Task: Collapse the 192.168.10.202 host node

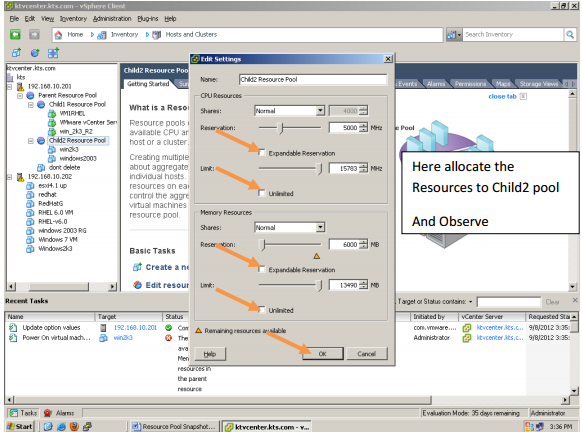Action: click(10, 177)
